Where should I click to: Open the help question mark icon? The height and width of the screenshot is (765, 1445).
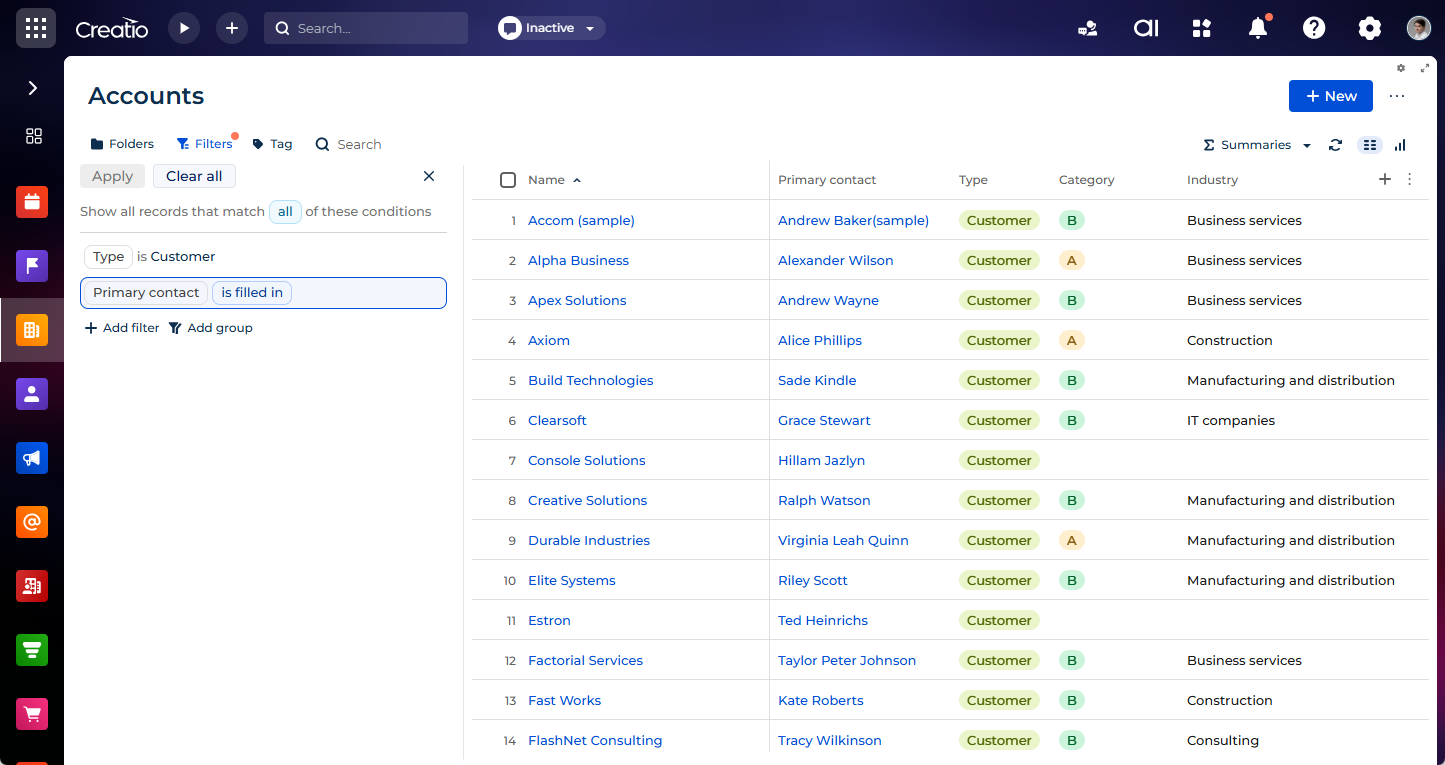click(1314, 28)
